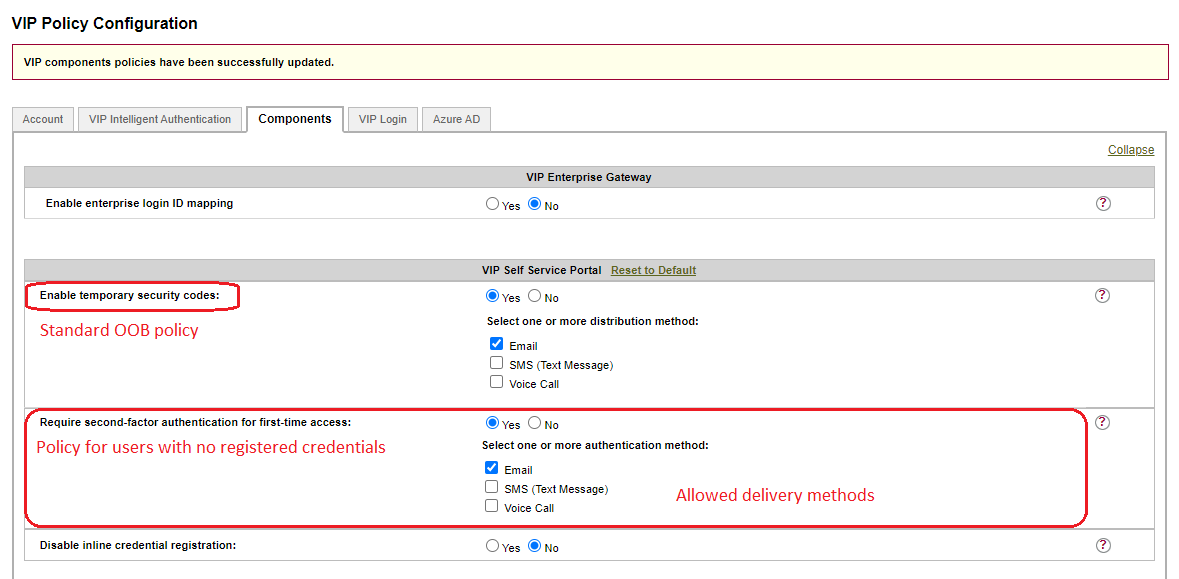This screenshot has height=579, width=1179.
Task: Check Voice Call under distribution method
Action: 497,382
